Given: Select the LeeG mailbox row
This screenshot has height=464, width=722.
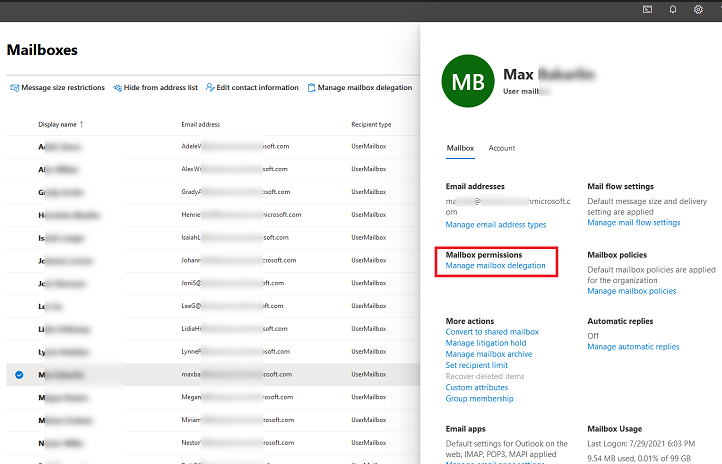Looking at the screenshot, I should point(213,306).
